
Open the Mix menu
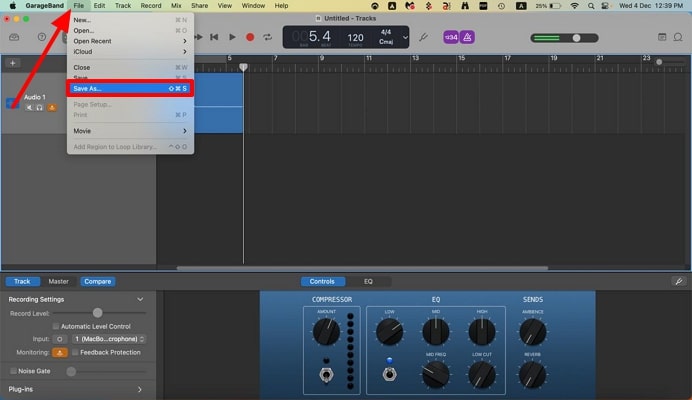(x=176, y=6)
